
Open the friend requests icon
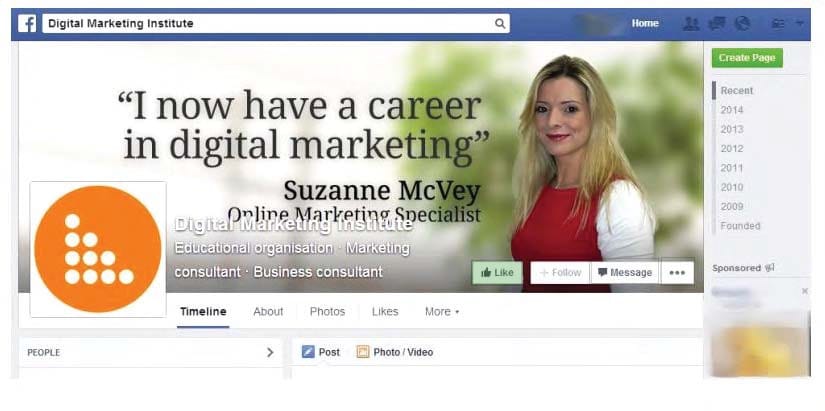(x=691, y=23)
